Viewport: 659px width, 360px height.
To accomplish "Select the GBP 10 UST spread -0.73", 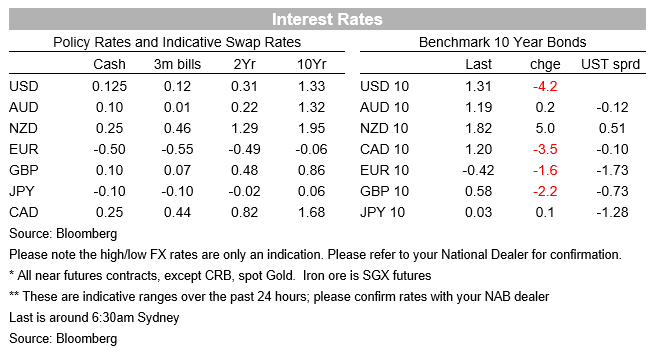I will click(x=612, y=191).
